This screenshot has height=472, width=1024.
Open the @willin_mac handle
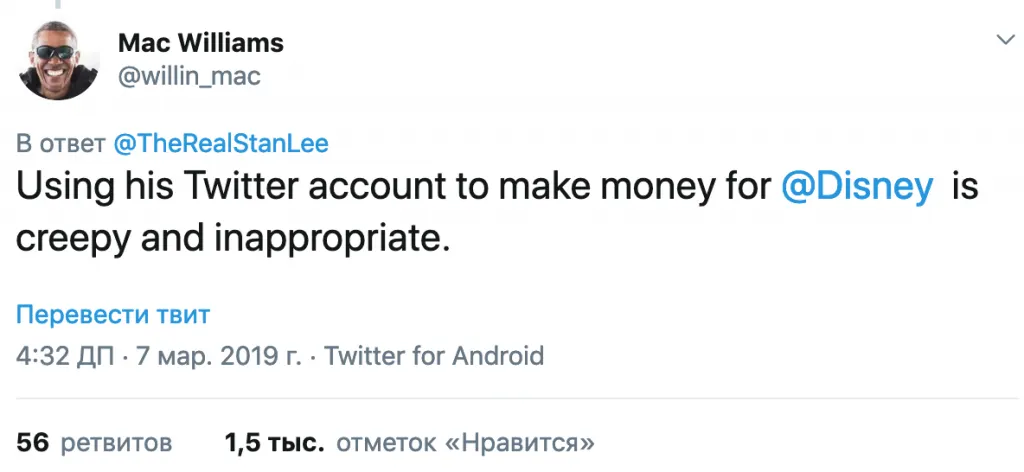[x=190, y=76]
